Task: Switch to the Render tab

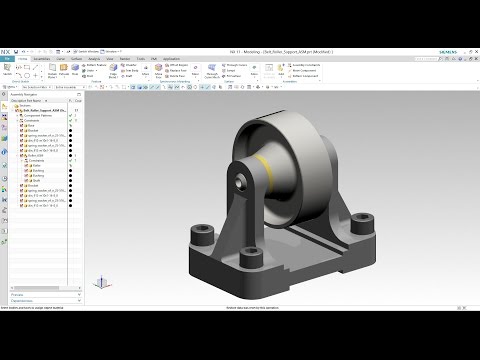Action: tap(125, 59)
